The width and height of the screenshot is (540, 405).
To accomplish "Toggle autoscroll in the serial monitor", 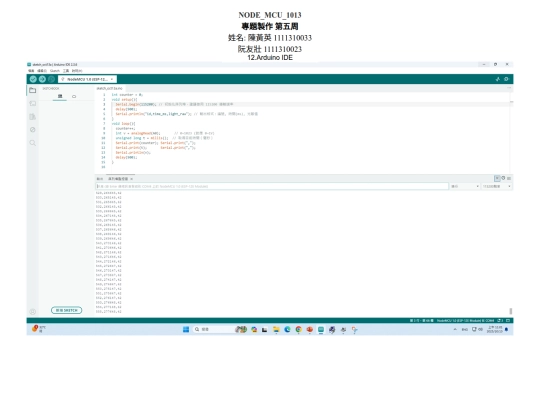I will click(497, 178).
